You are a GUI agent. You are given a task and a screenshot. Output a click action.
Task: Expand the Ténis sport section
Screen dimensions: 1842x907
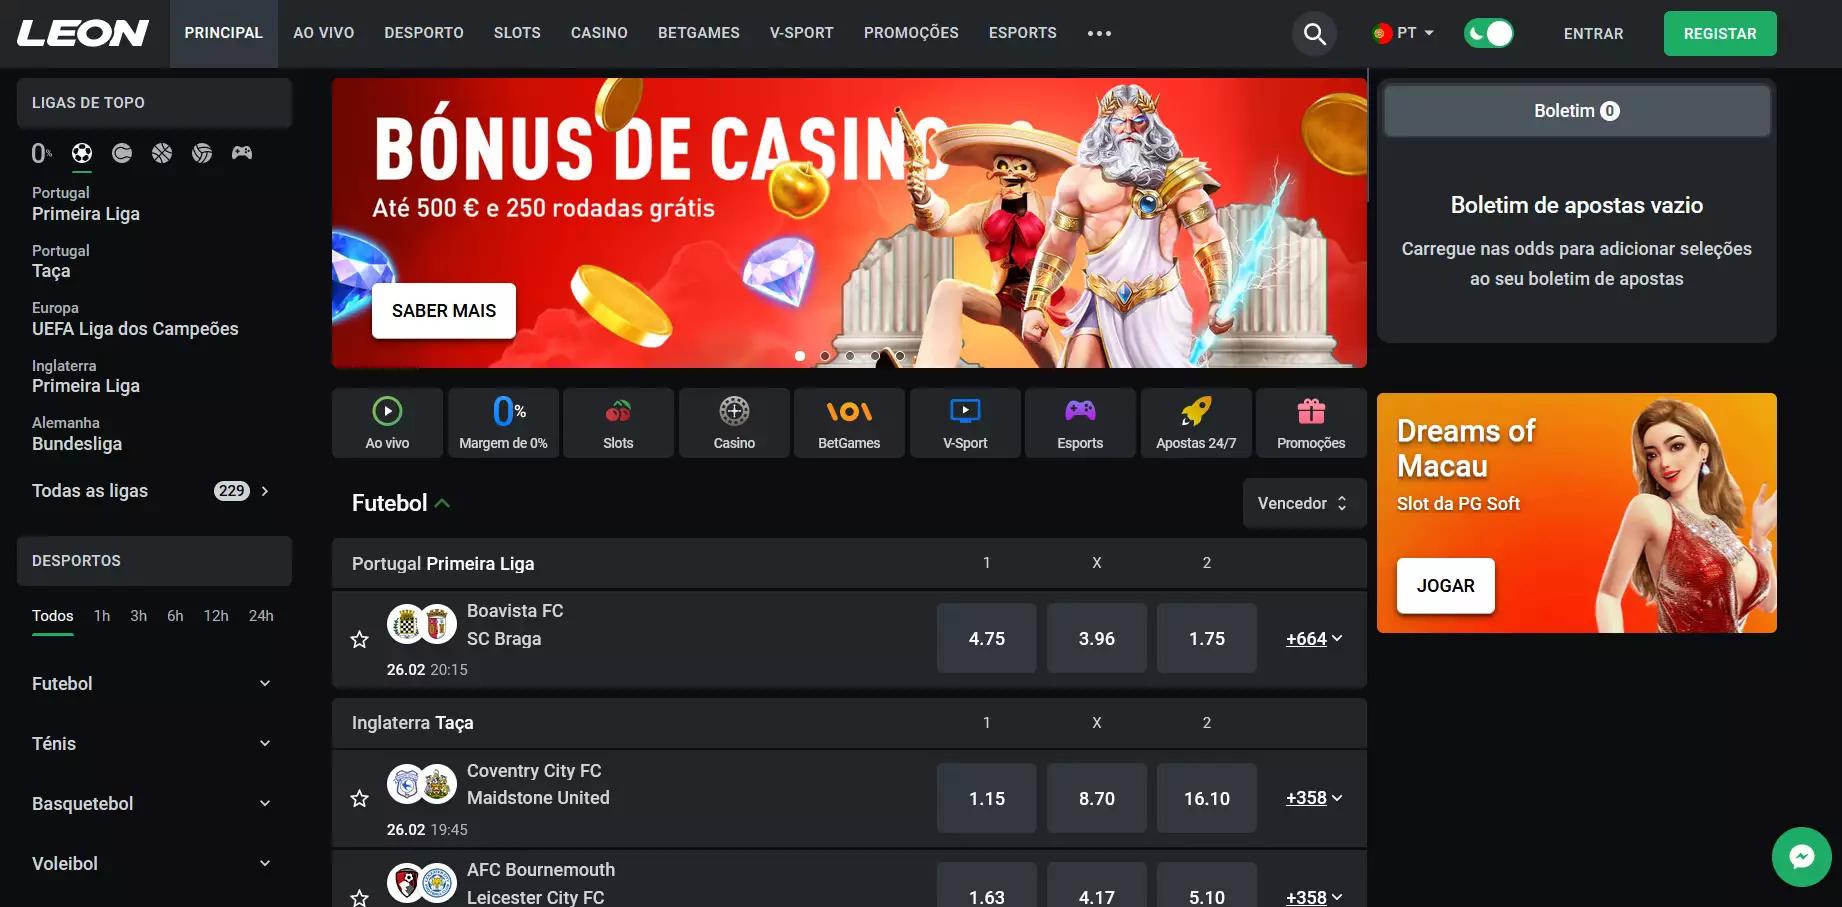coord(152,743)
